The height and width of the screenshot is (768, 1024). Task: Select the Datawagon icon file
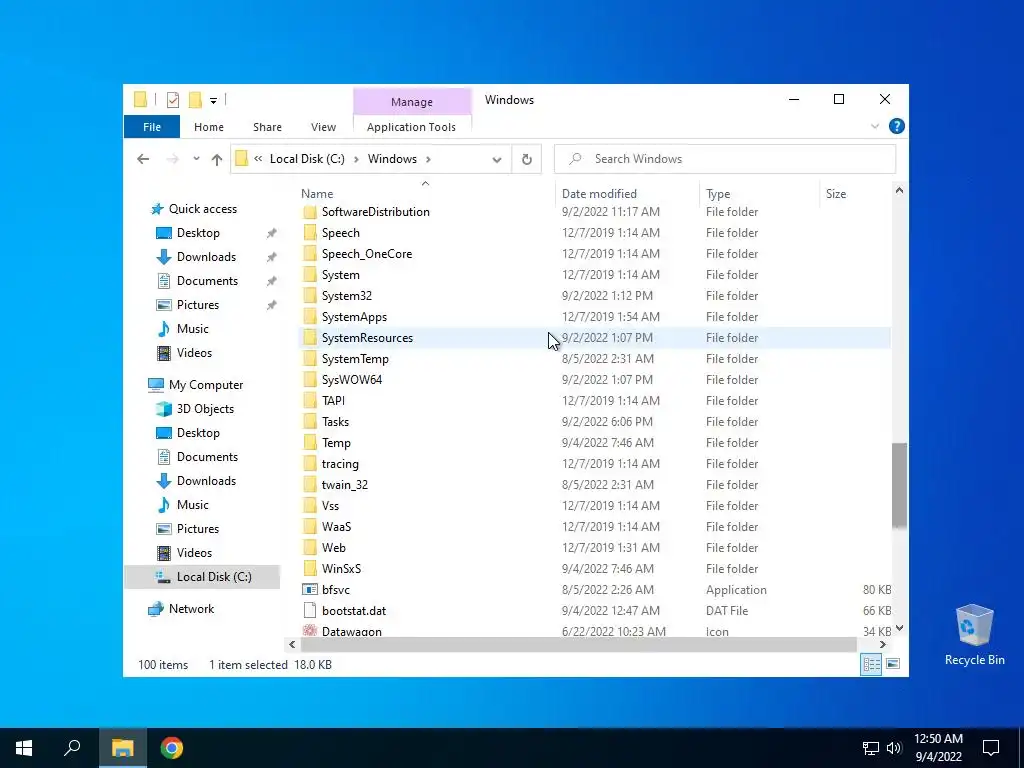click(x=310, y=631)
